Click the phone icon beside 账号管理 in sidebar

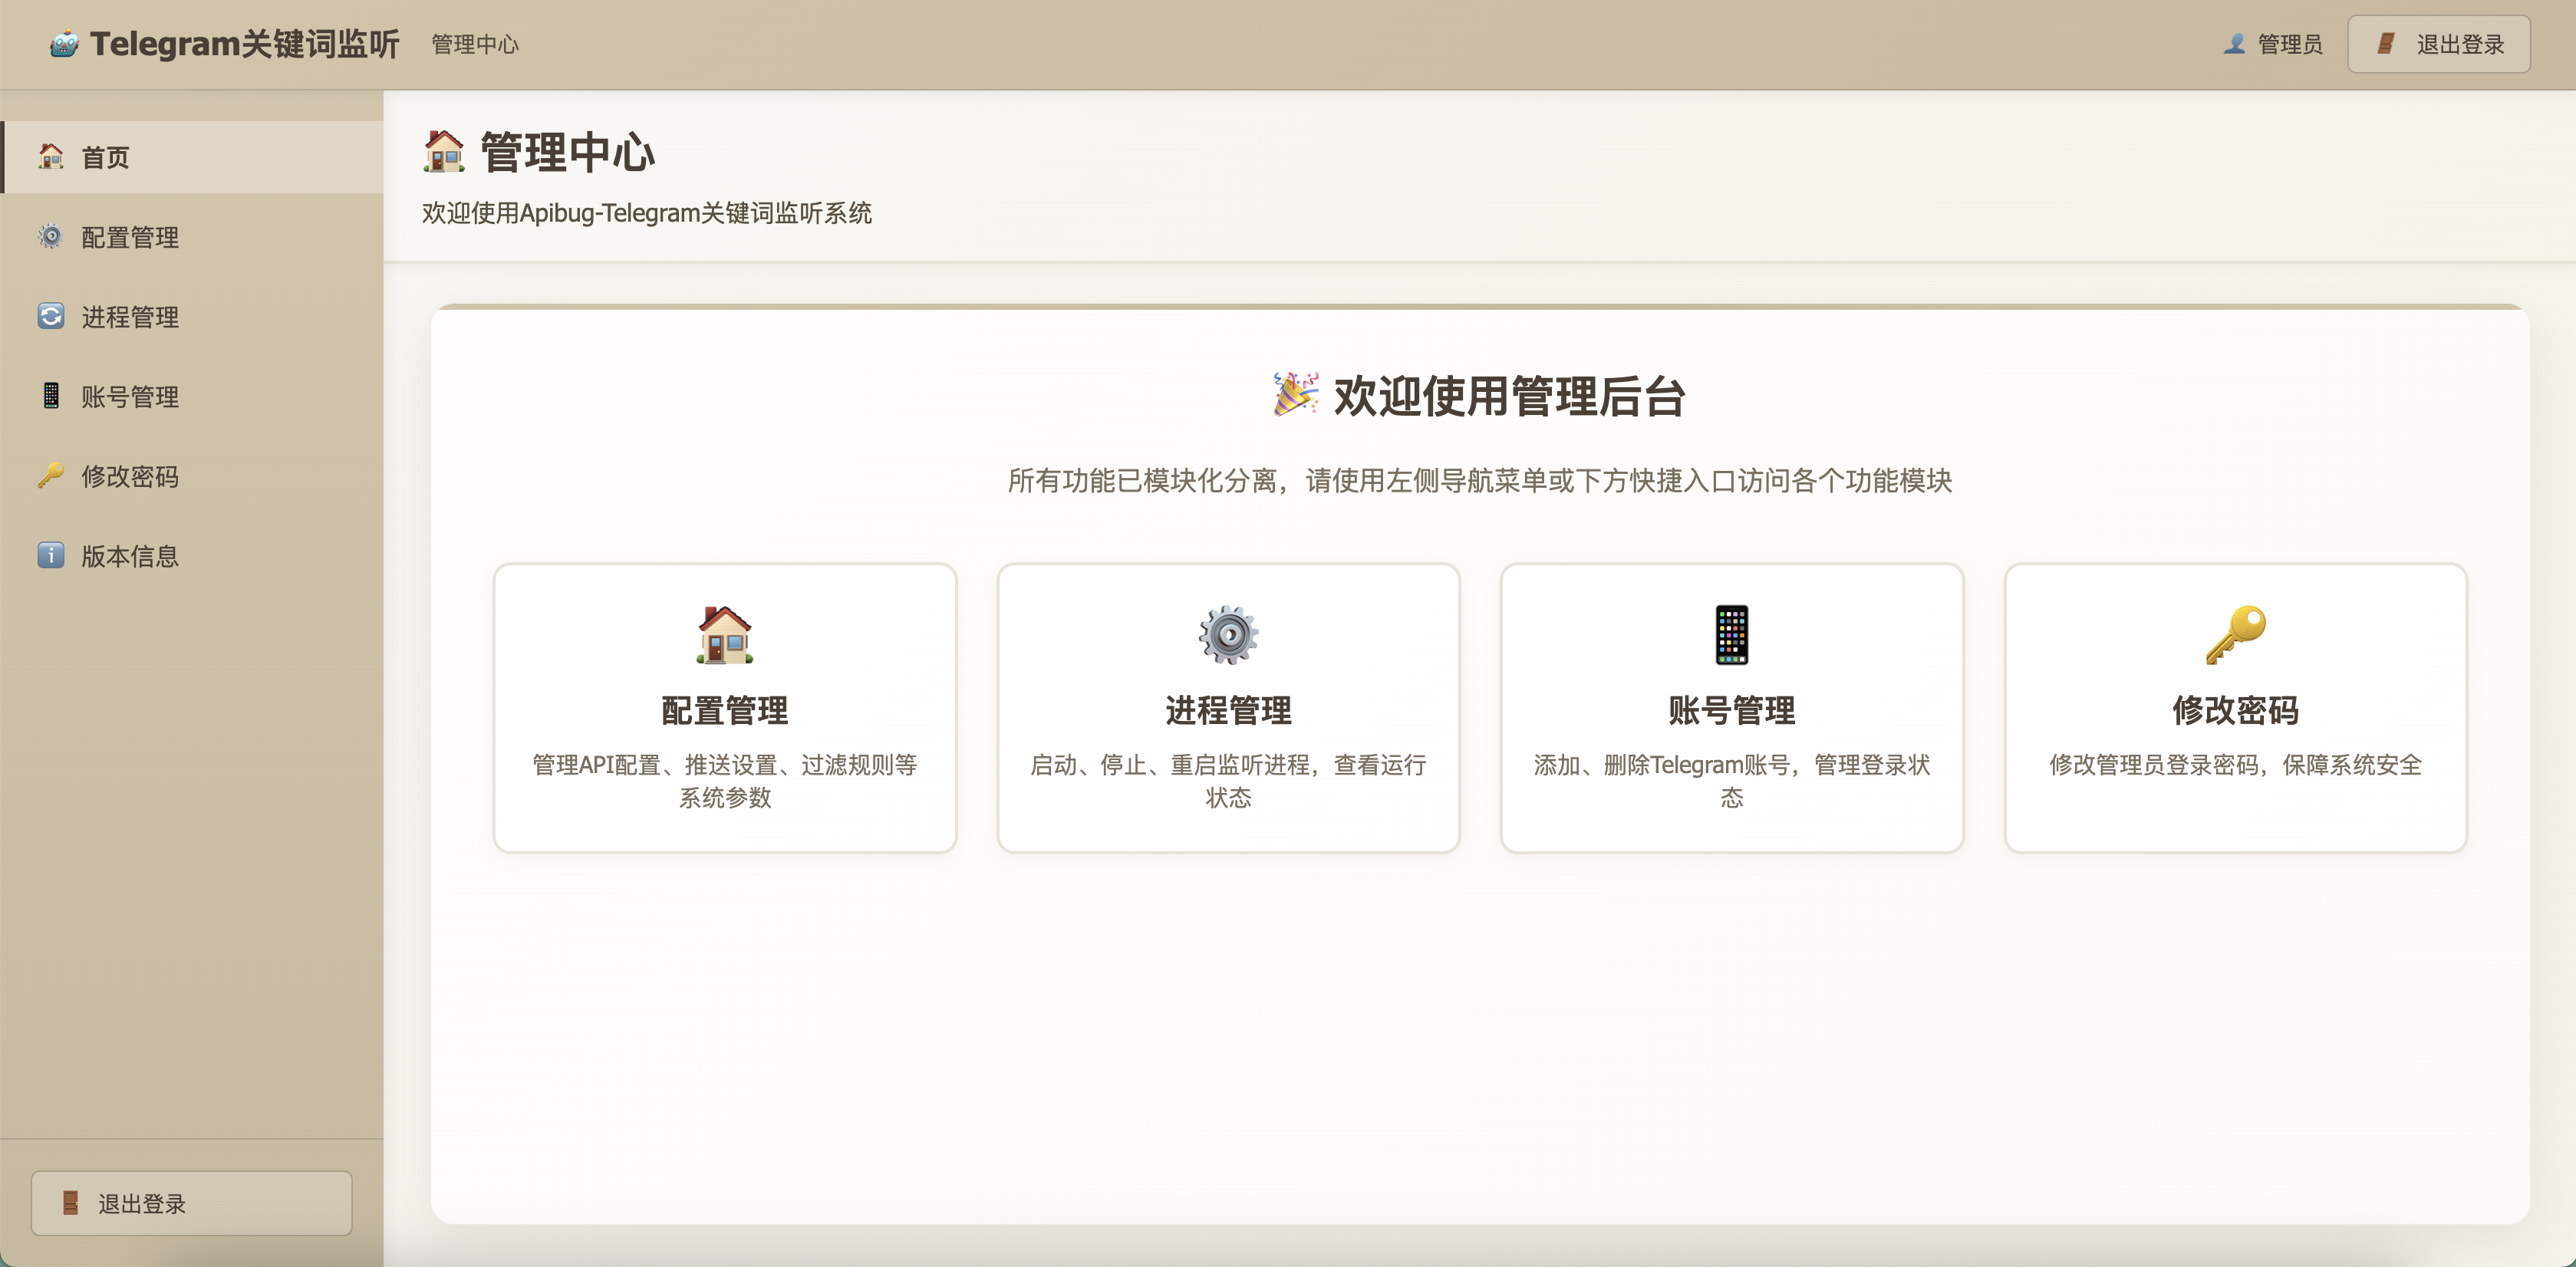point(51,396)
